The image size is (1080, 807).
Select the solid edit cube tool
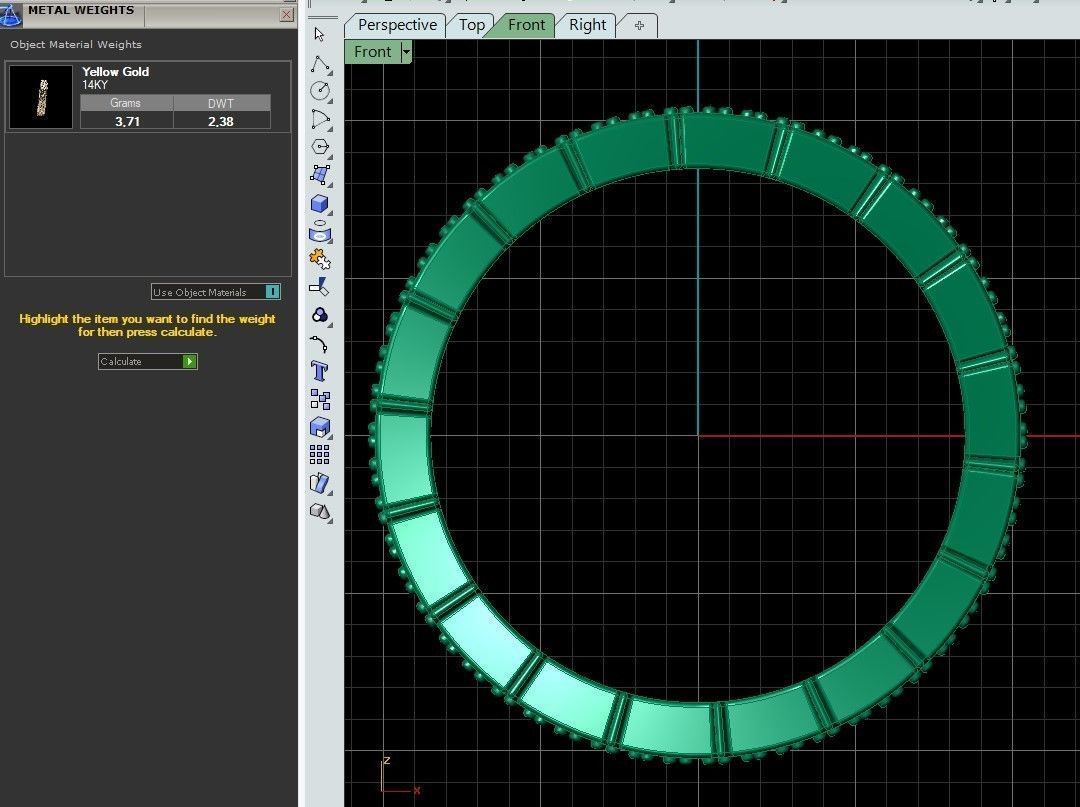tap(320, 428)
